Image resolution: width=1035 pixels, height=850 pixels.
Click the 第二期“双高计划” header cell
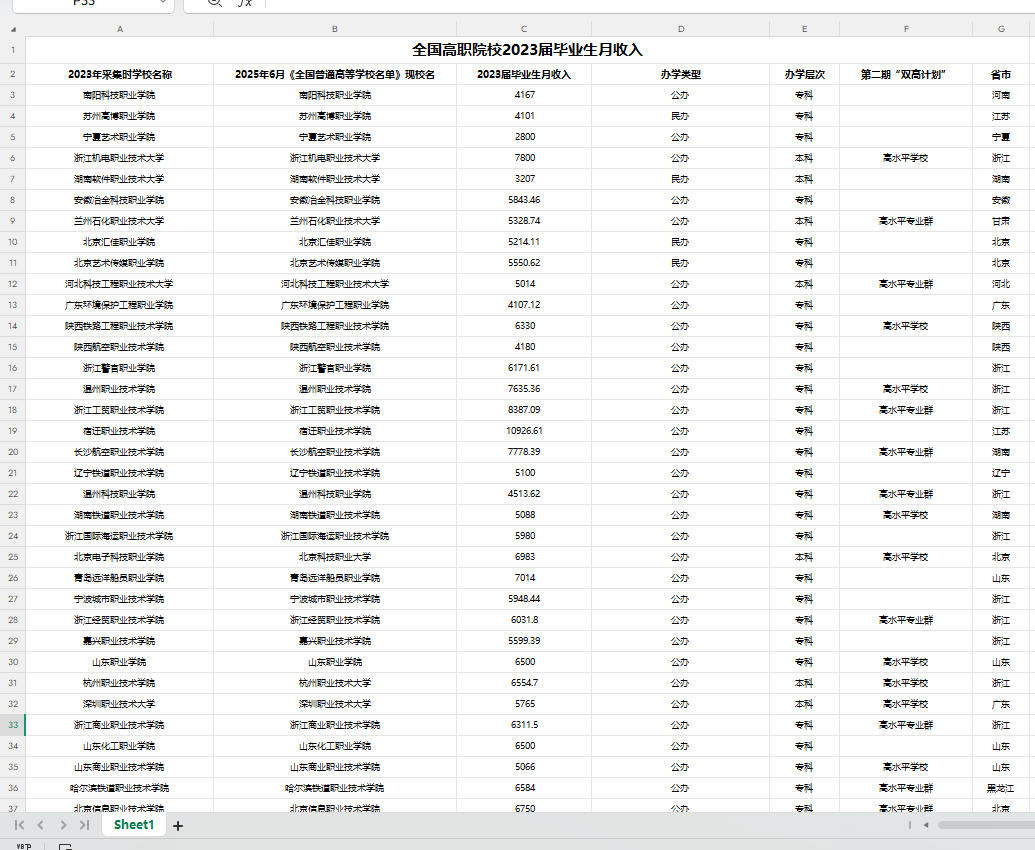pos(904,74)
